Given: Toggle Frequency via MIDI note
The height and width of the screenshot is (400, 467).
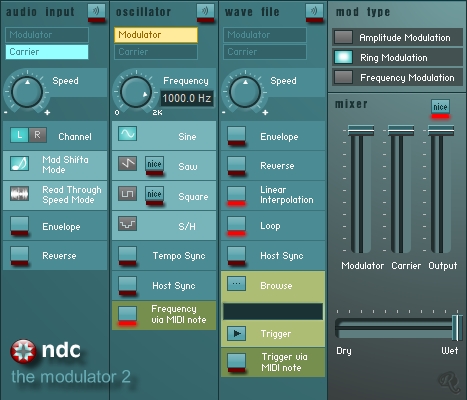Looking at the screenshot, I should 127,316.
